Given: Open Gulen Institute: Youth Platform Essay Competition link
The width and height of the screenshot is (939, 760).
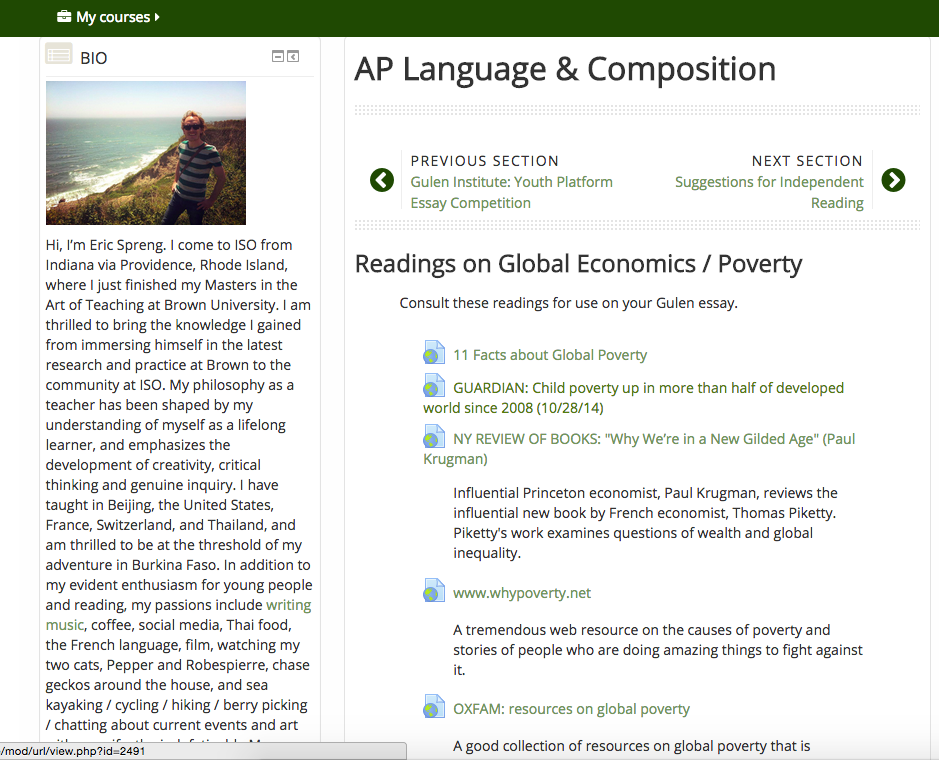Looking at the screenshot, I should pos(511,192).
